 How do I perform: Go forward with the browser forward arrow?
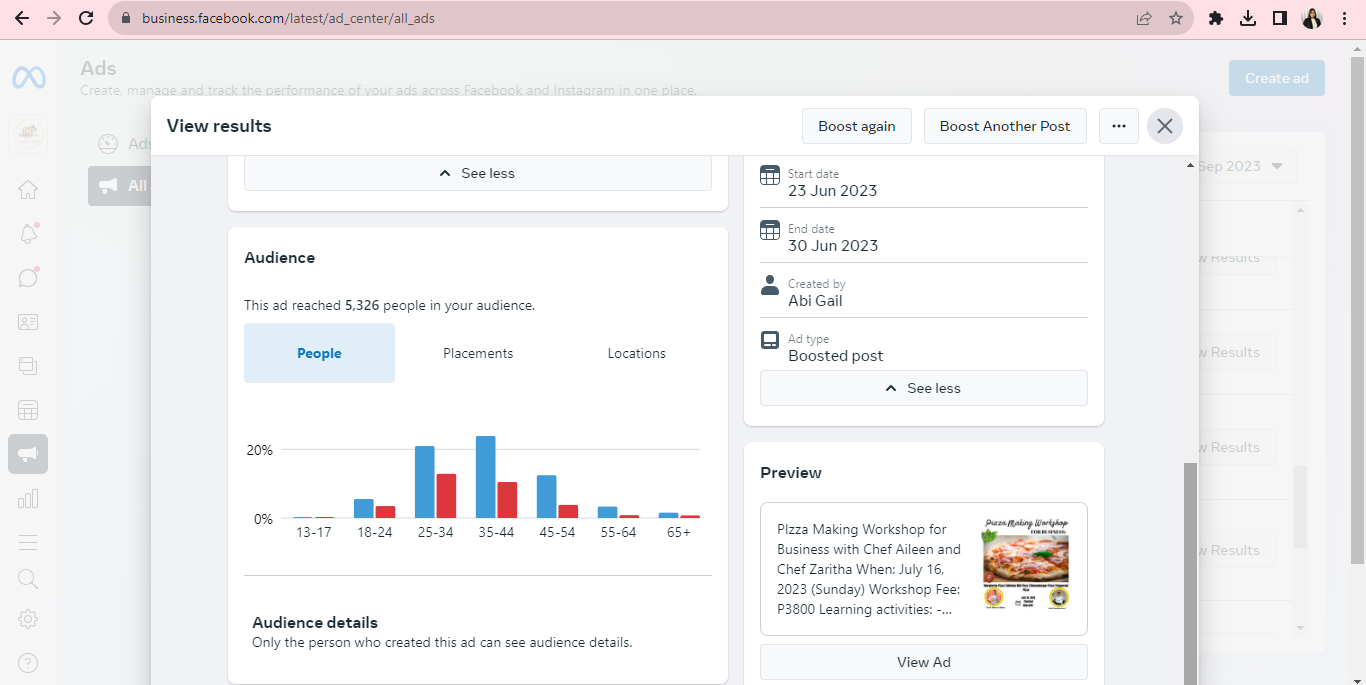(54, 18)
